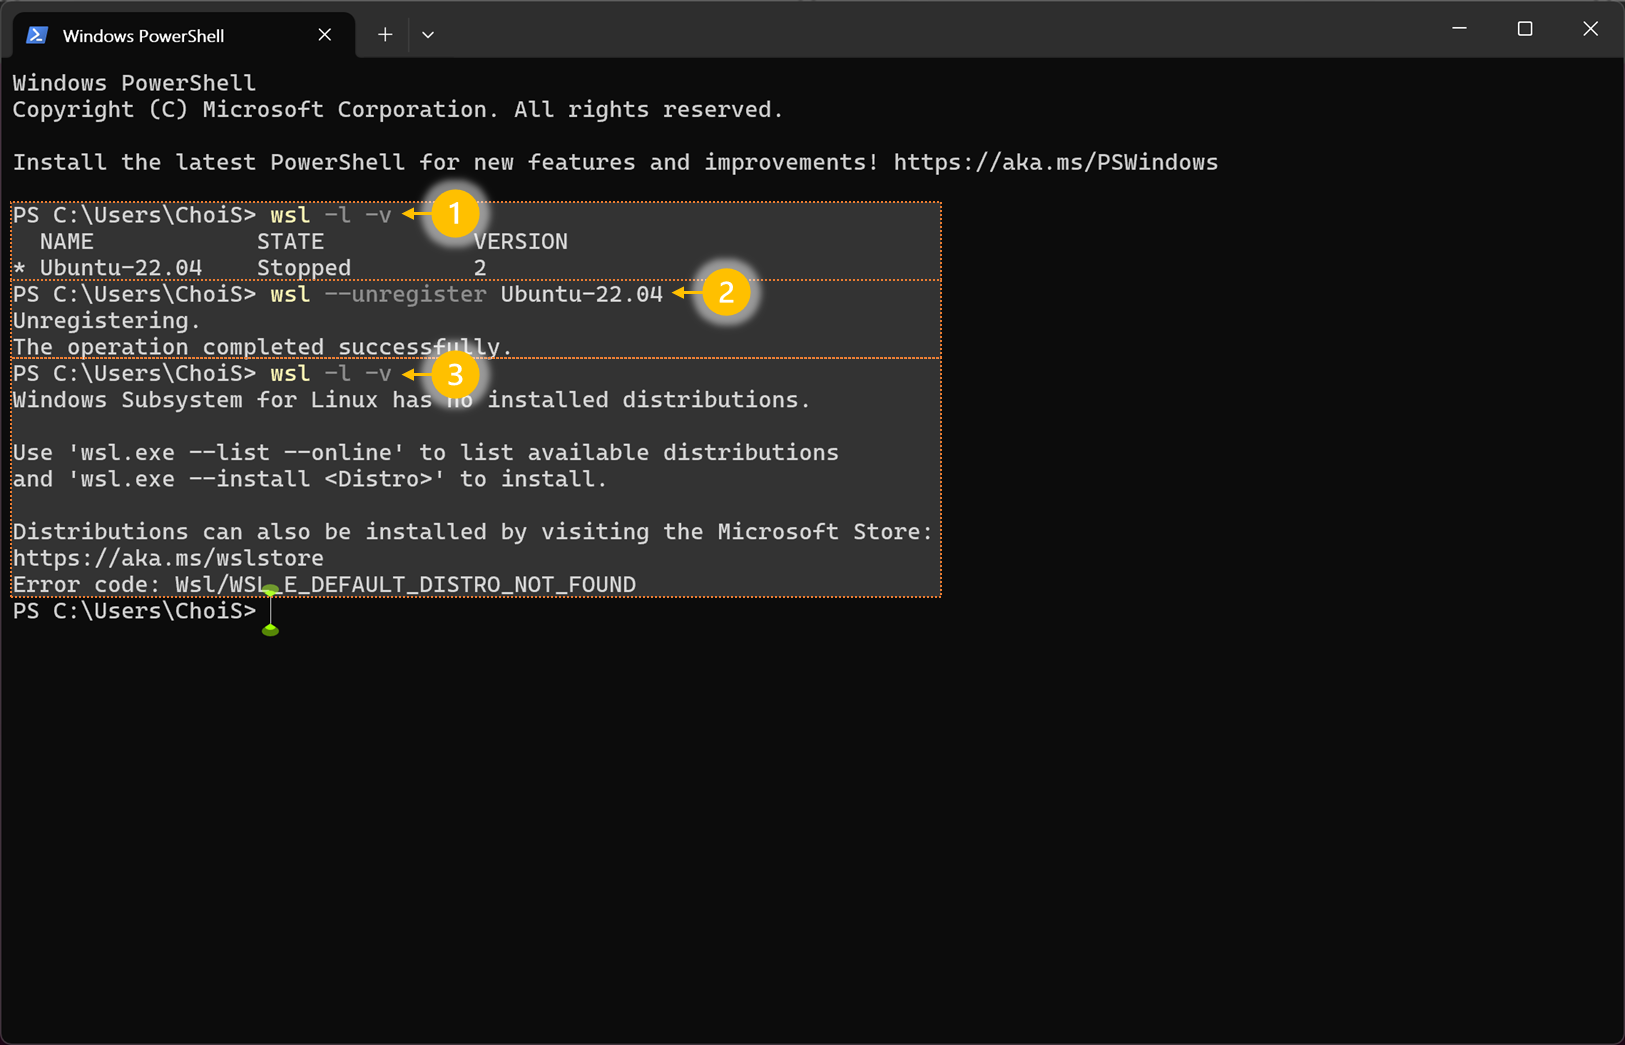Open a new tab with the plus button
The width and height of the screenshot is (1625, 1045).
385,35
